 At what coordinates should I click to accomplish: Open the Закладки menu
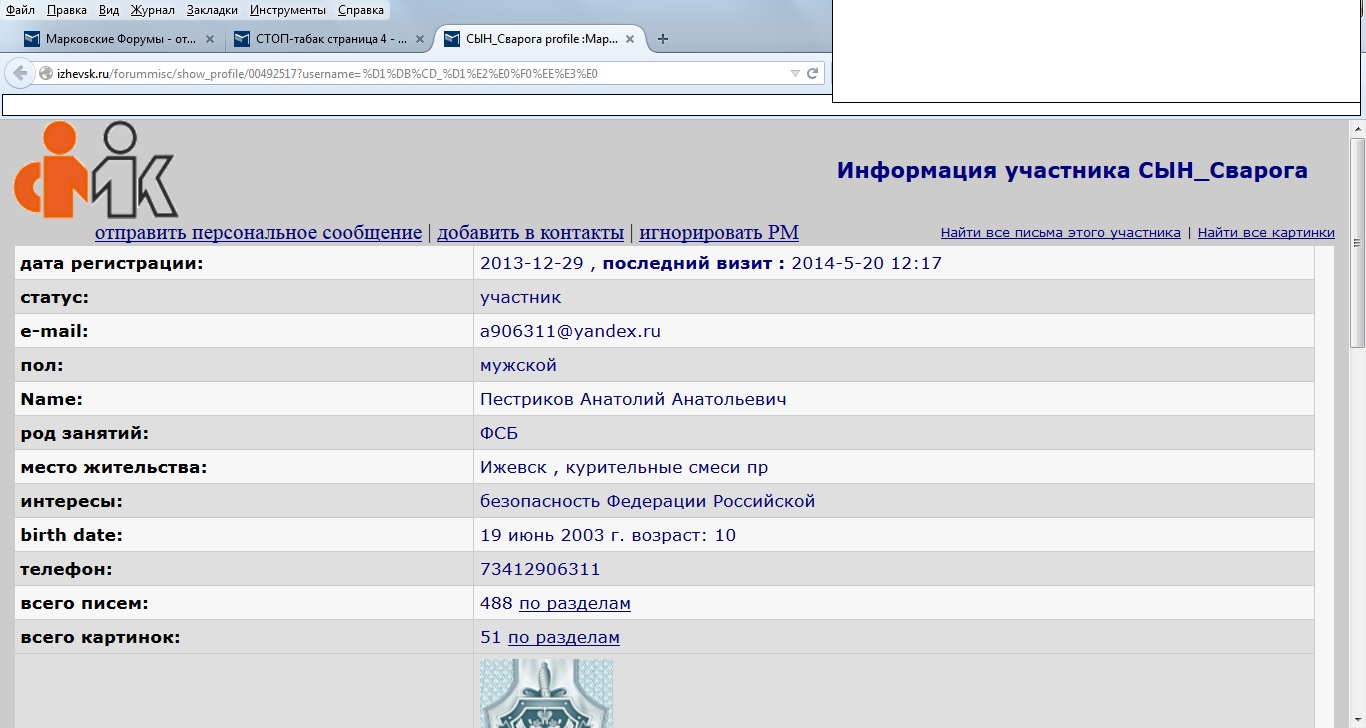point(210,10)
